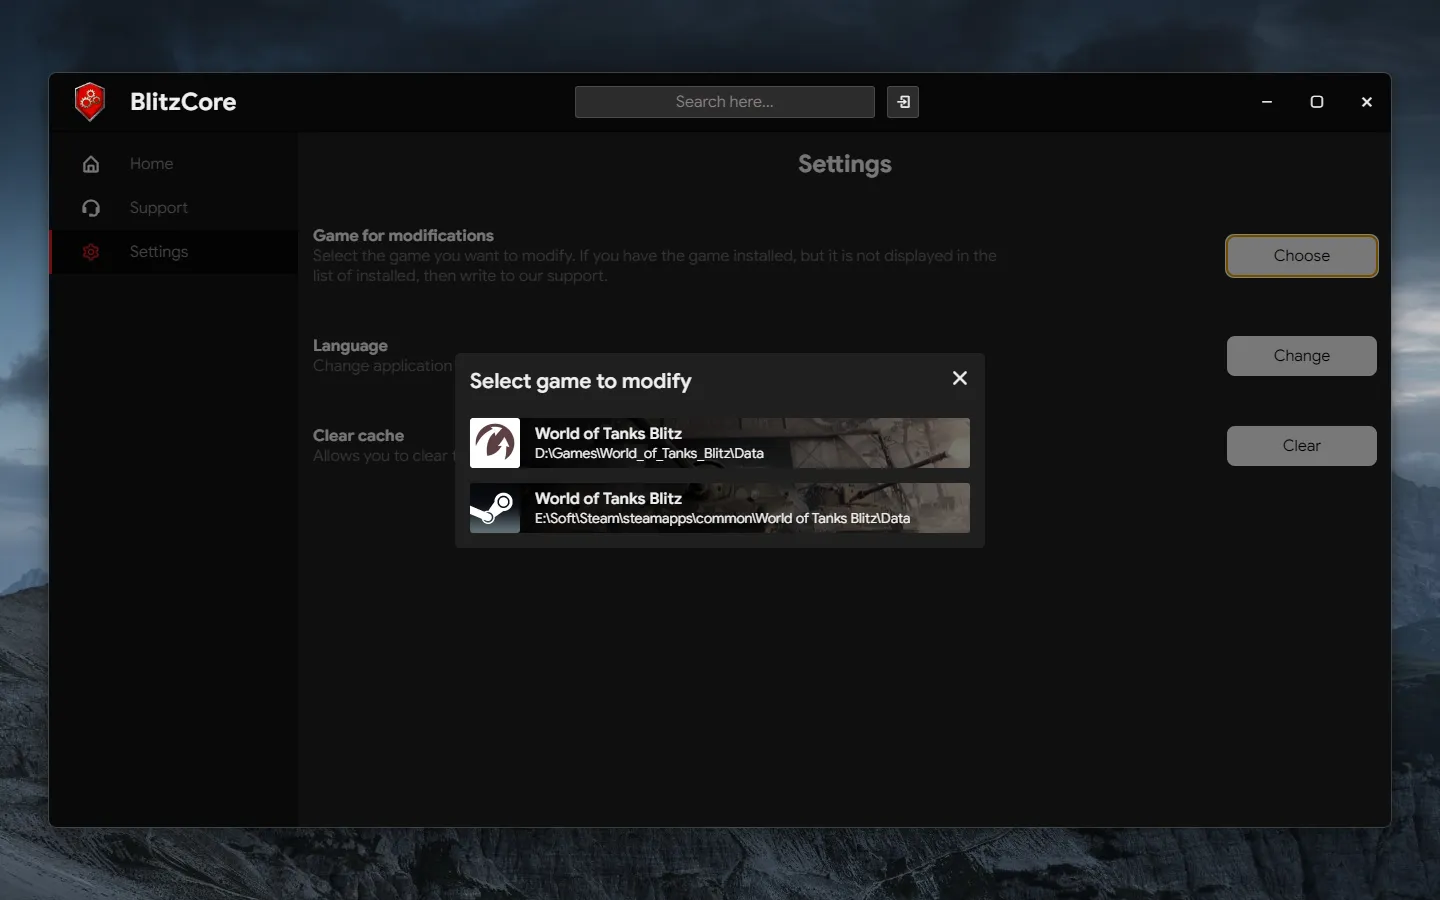Close the BlitzCore application window
This screenshot has width=1440, height=900.
pyautogui.click(x=1367, y=102)
